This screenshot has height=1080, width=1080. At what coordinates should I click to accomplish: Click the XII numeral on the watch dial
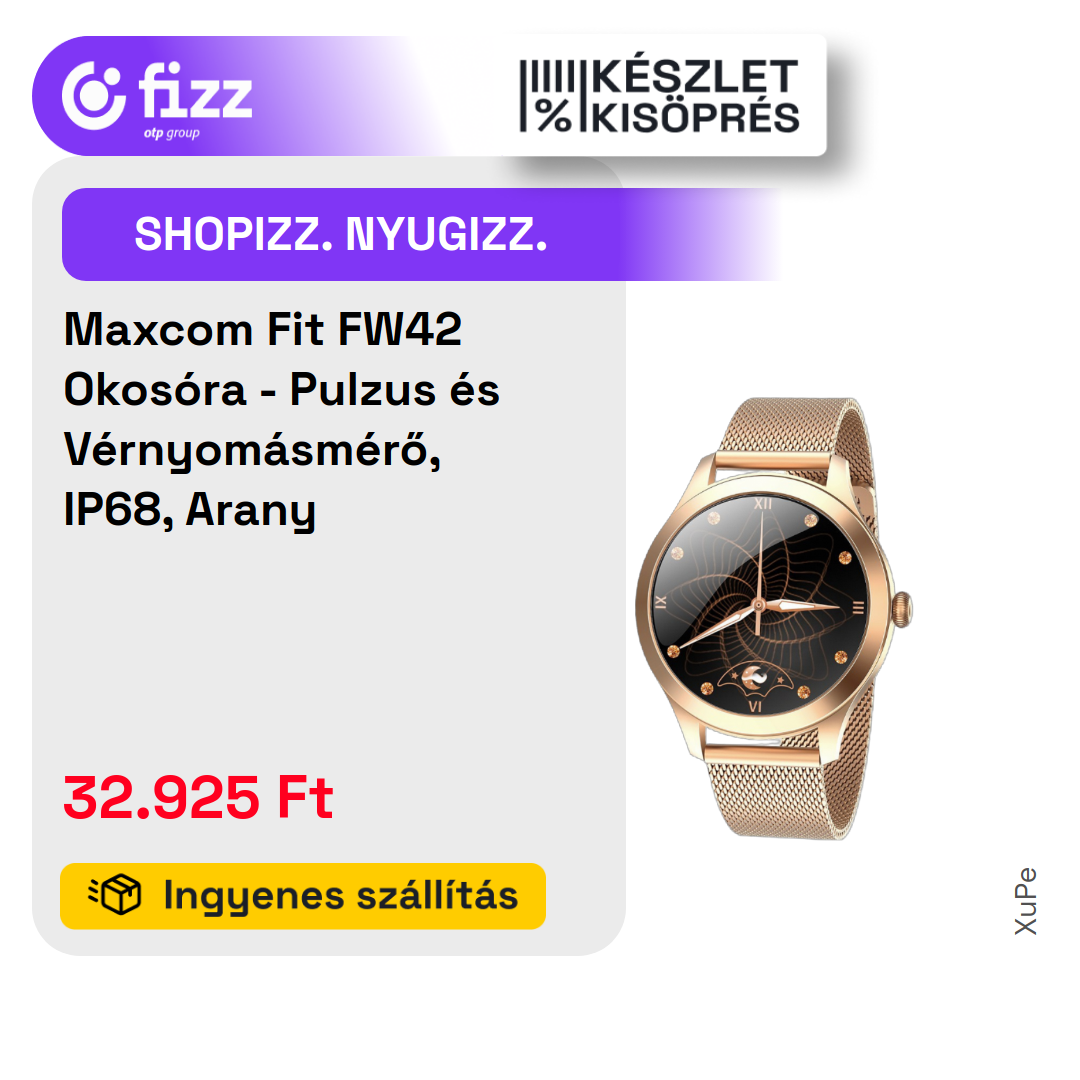click(x=763, y=503)
